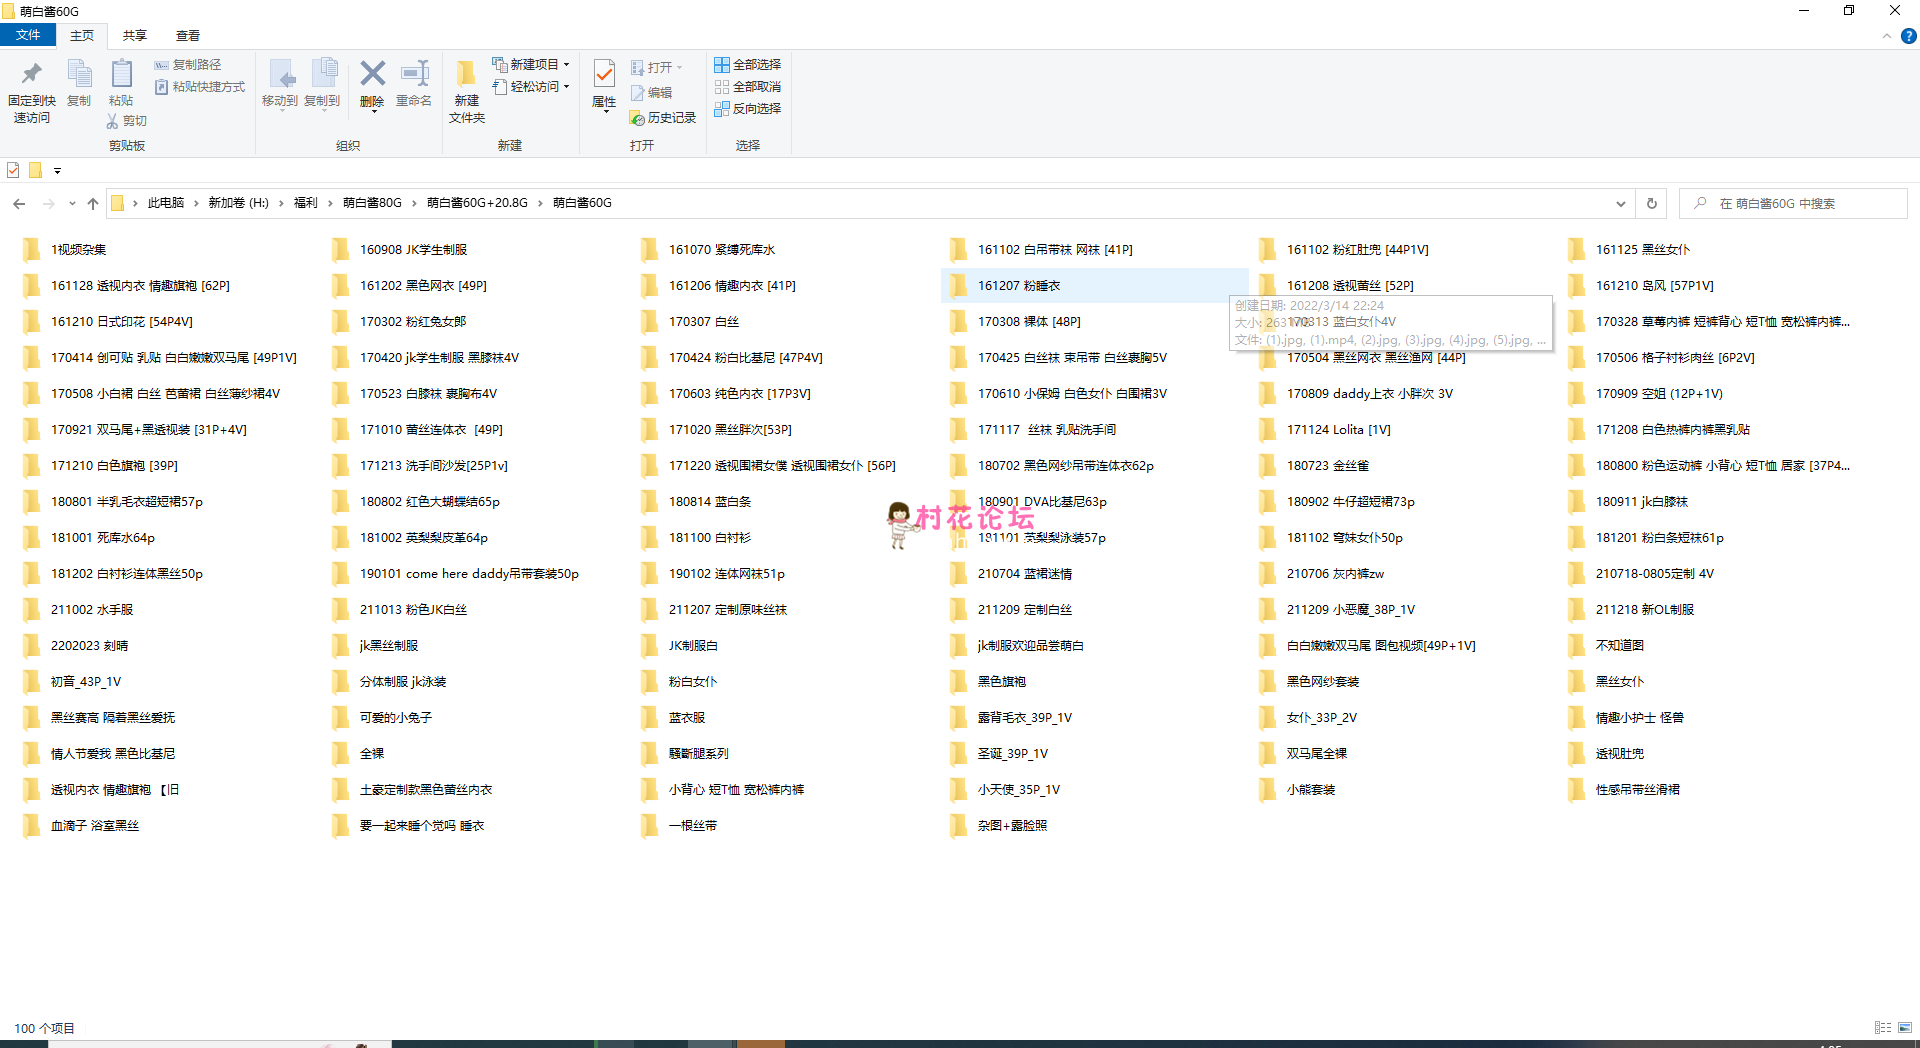Open the Share (共享) ribbon tab
The width and height of the screenshot is (1920, 1048).
[134, 35]
